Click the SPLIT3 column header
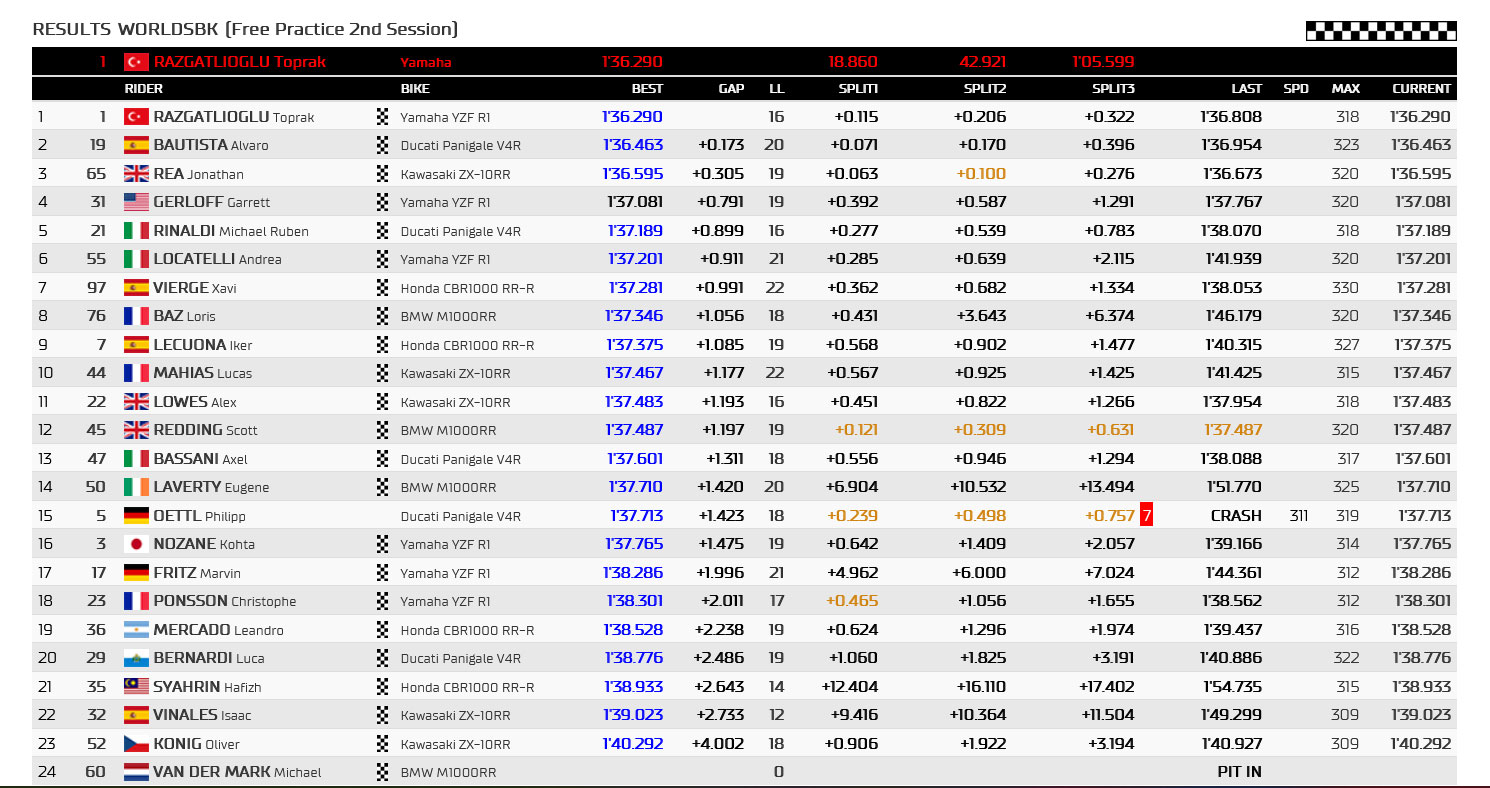This screenshot has height=788, width=1490. (1113, 89)
